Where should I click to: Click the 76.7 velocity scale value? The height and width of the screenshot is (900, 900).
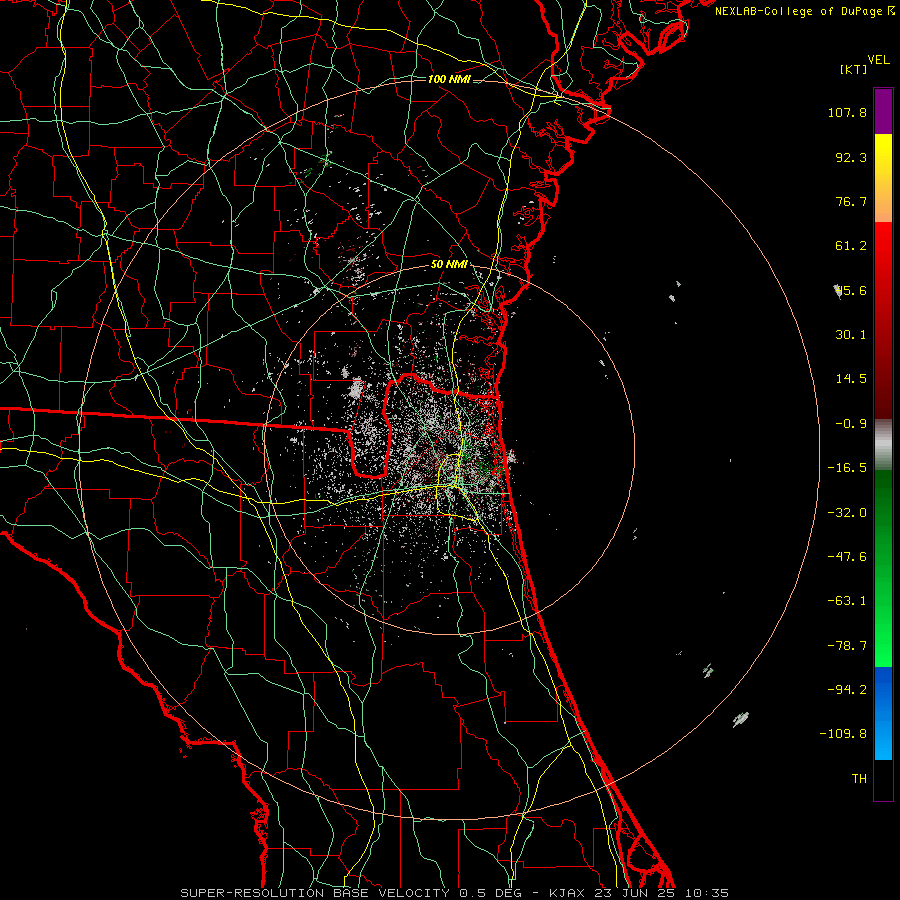tap(851, 201)
